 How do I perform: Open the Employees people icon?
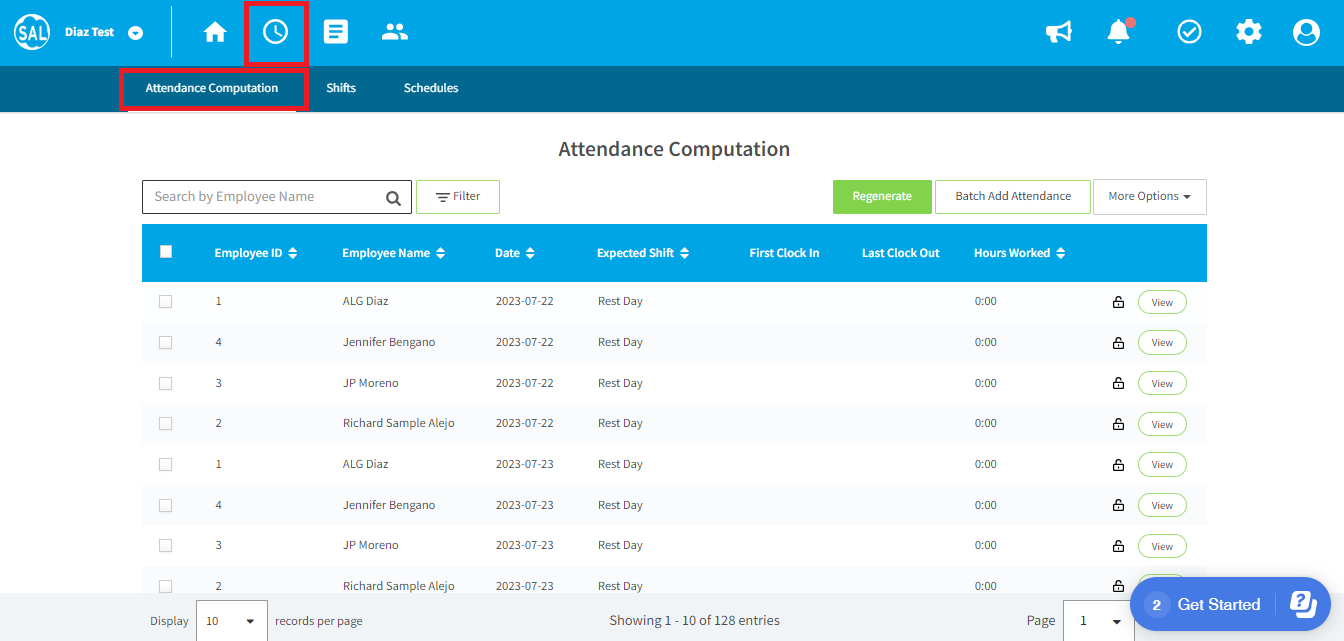[395, 32]
